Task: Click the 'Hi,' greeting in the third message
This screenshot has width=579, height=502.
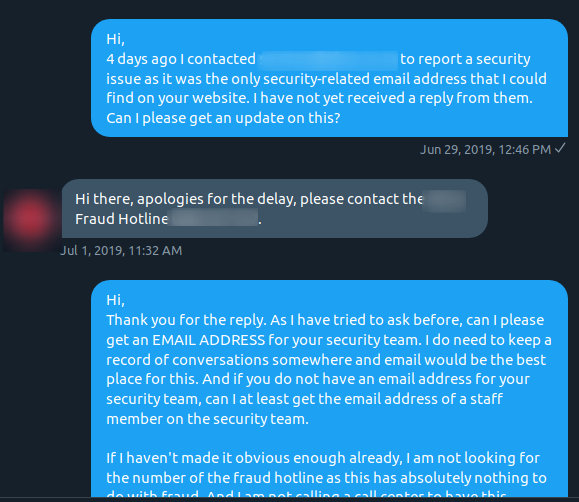Action: click(x=115, y=300)
